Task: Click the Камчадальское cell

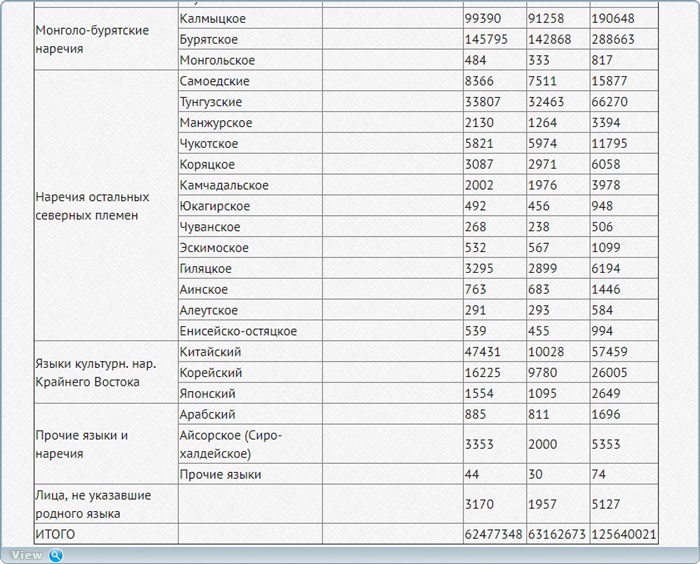Action: click(x=250, y=185)
